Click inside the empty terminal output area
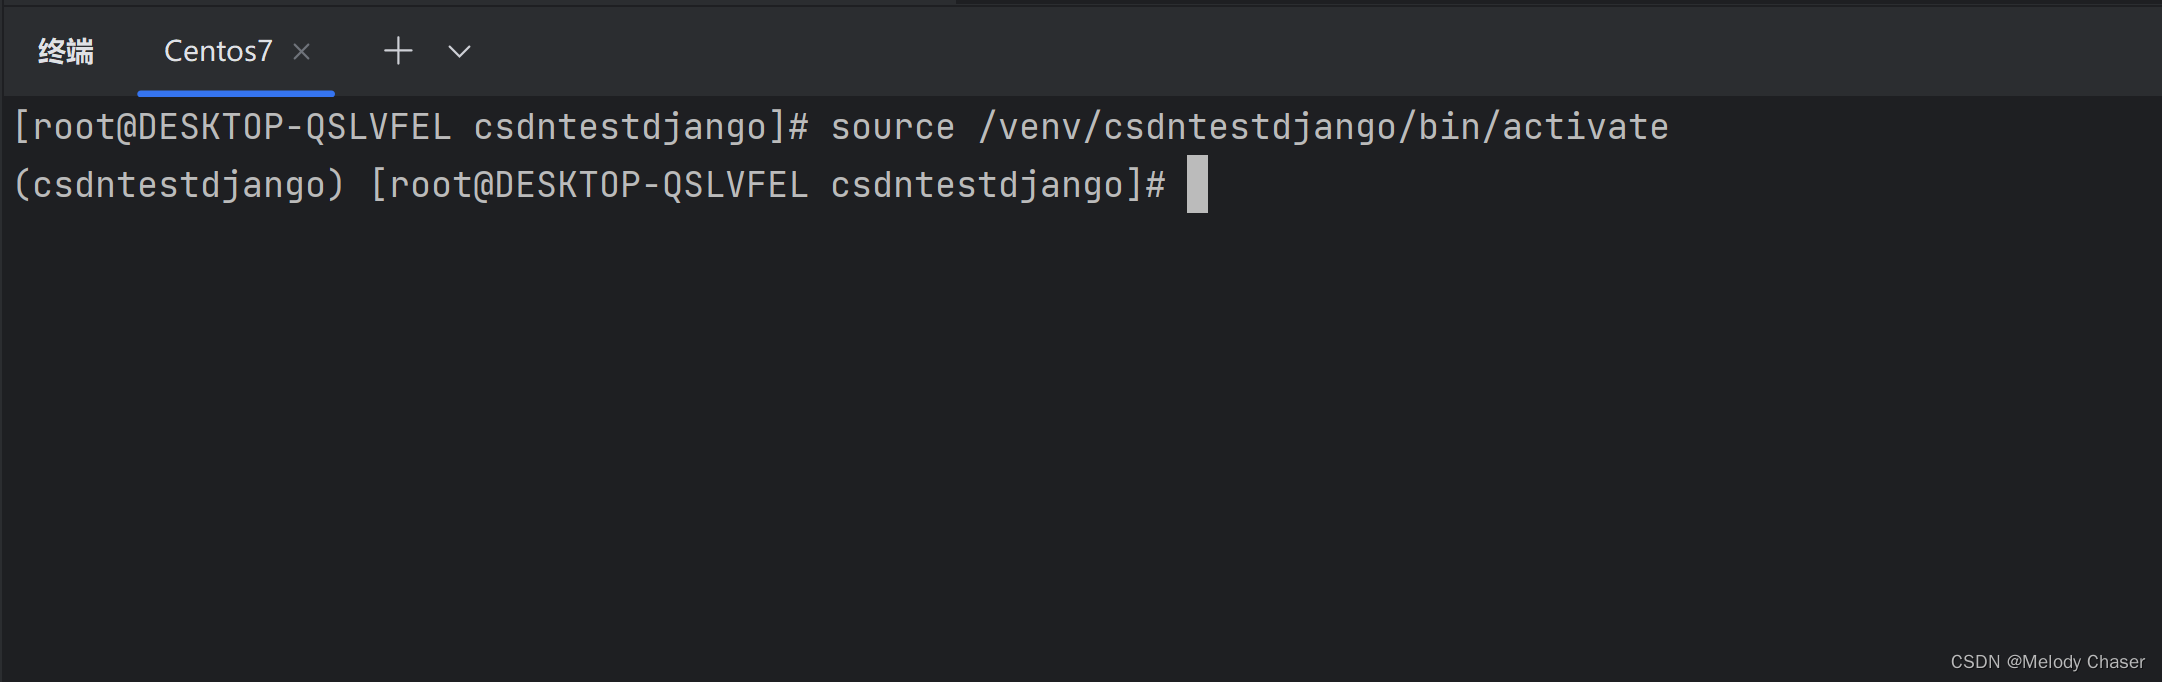Screen dimensions: 2162x682 coord(1000,420)
